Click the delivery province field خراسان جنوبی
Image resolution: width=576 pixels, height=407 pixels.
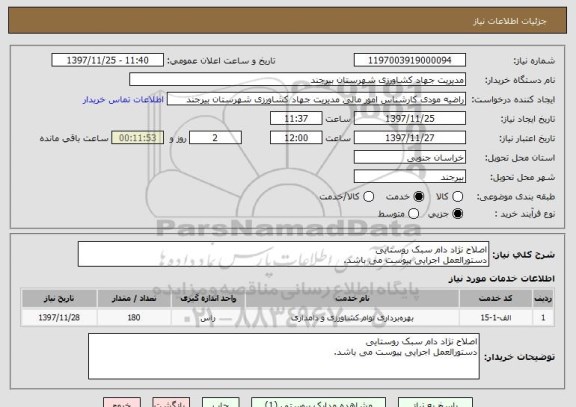(410, 157)
